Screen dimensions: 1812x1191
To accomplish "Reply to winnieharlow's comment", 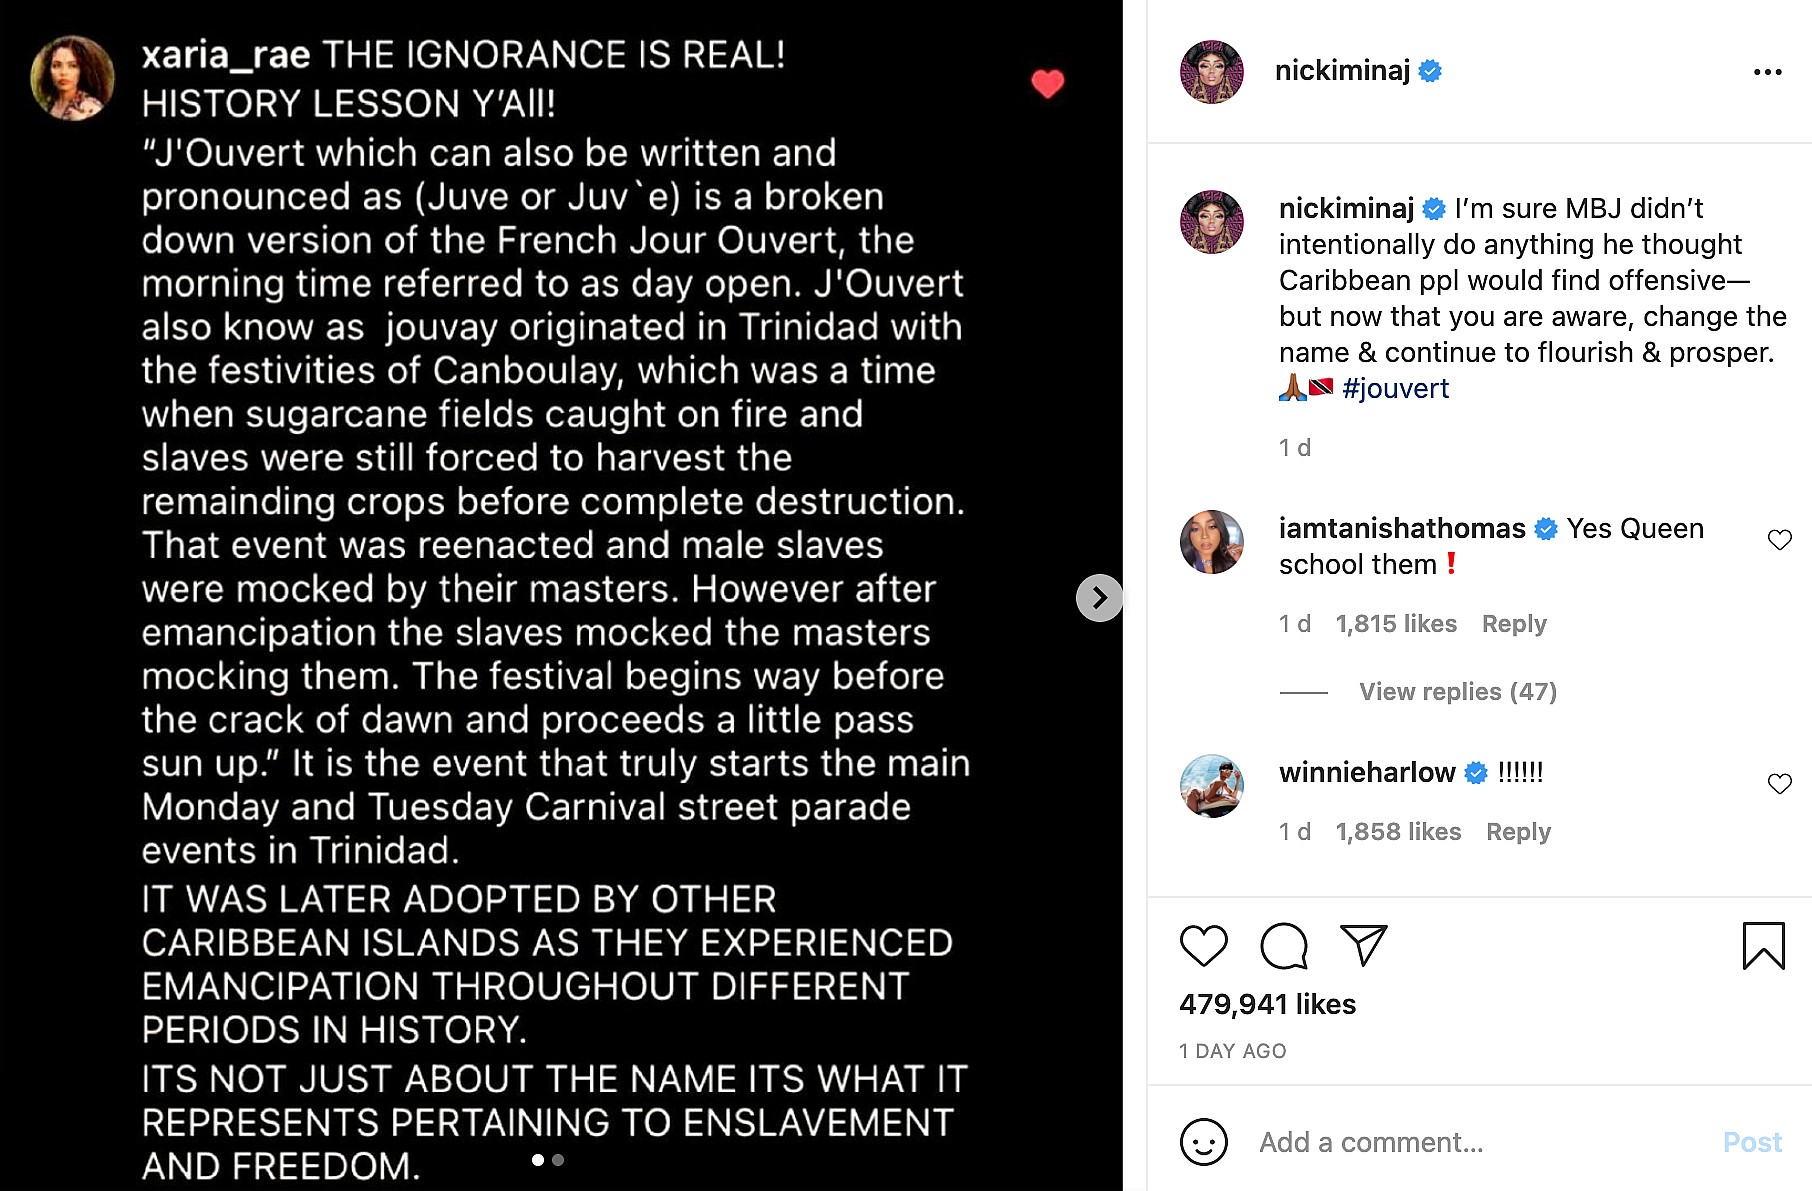I will pos(1517,832).
